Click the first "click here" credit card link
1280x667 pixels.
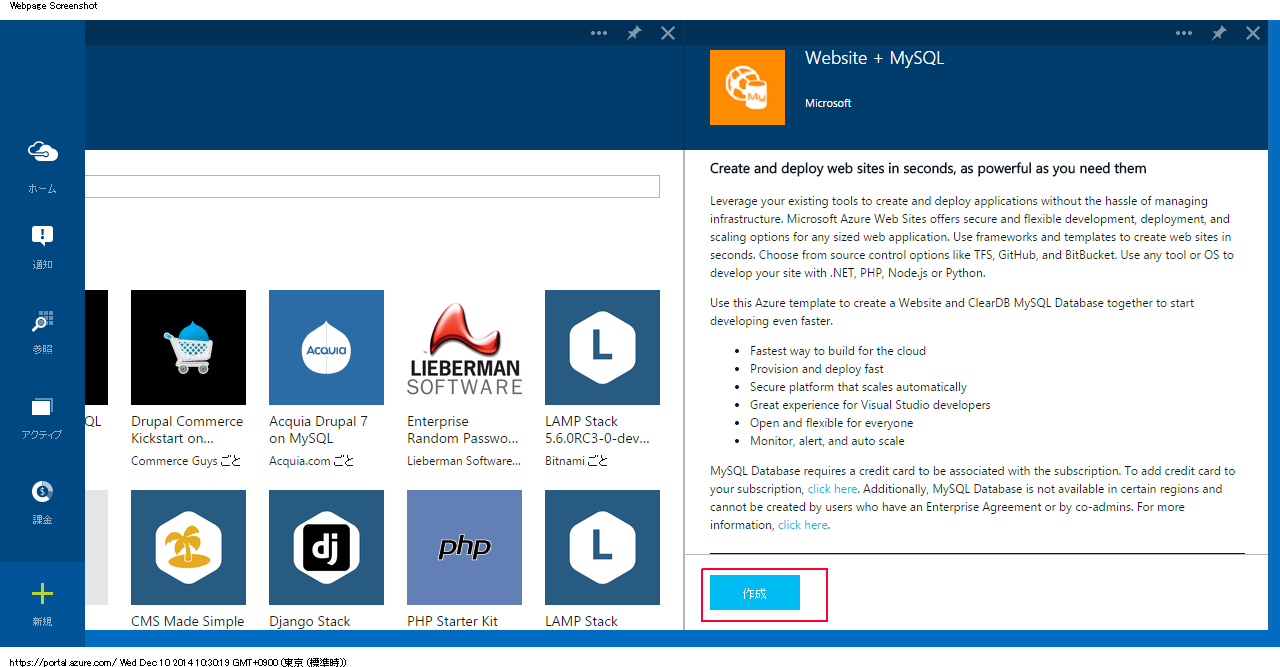point(832,489)
